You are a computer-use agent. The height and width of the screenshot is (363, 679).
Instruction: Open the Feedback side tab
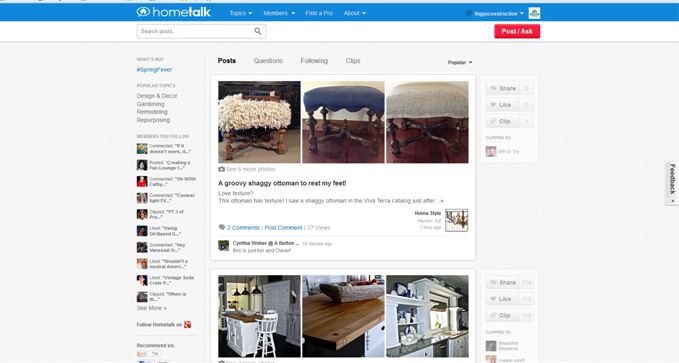[672, 183]
